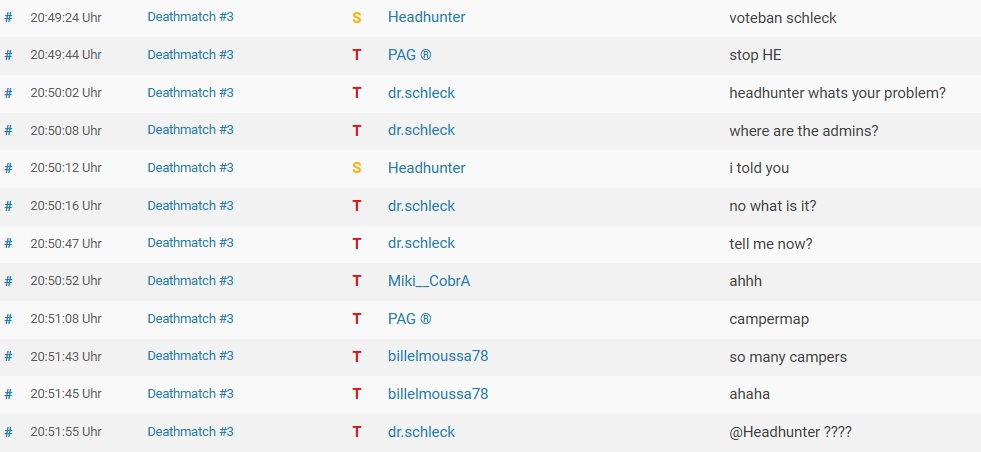Click the # anchor beside 20:50:02 Uhr
Screen dimensions: 981x452
pos(8,93)
